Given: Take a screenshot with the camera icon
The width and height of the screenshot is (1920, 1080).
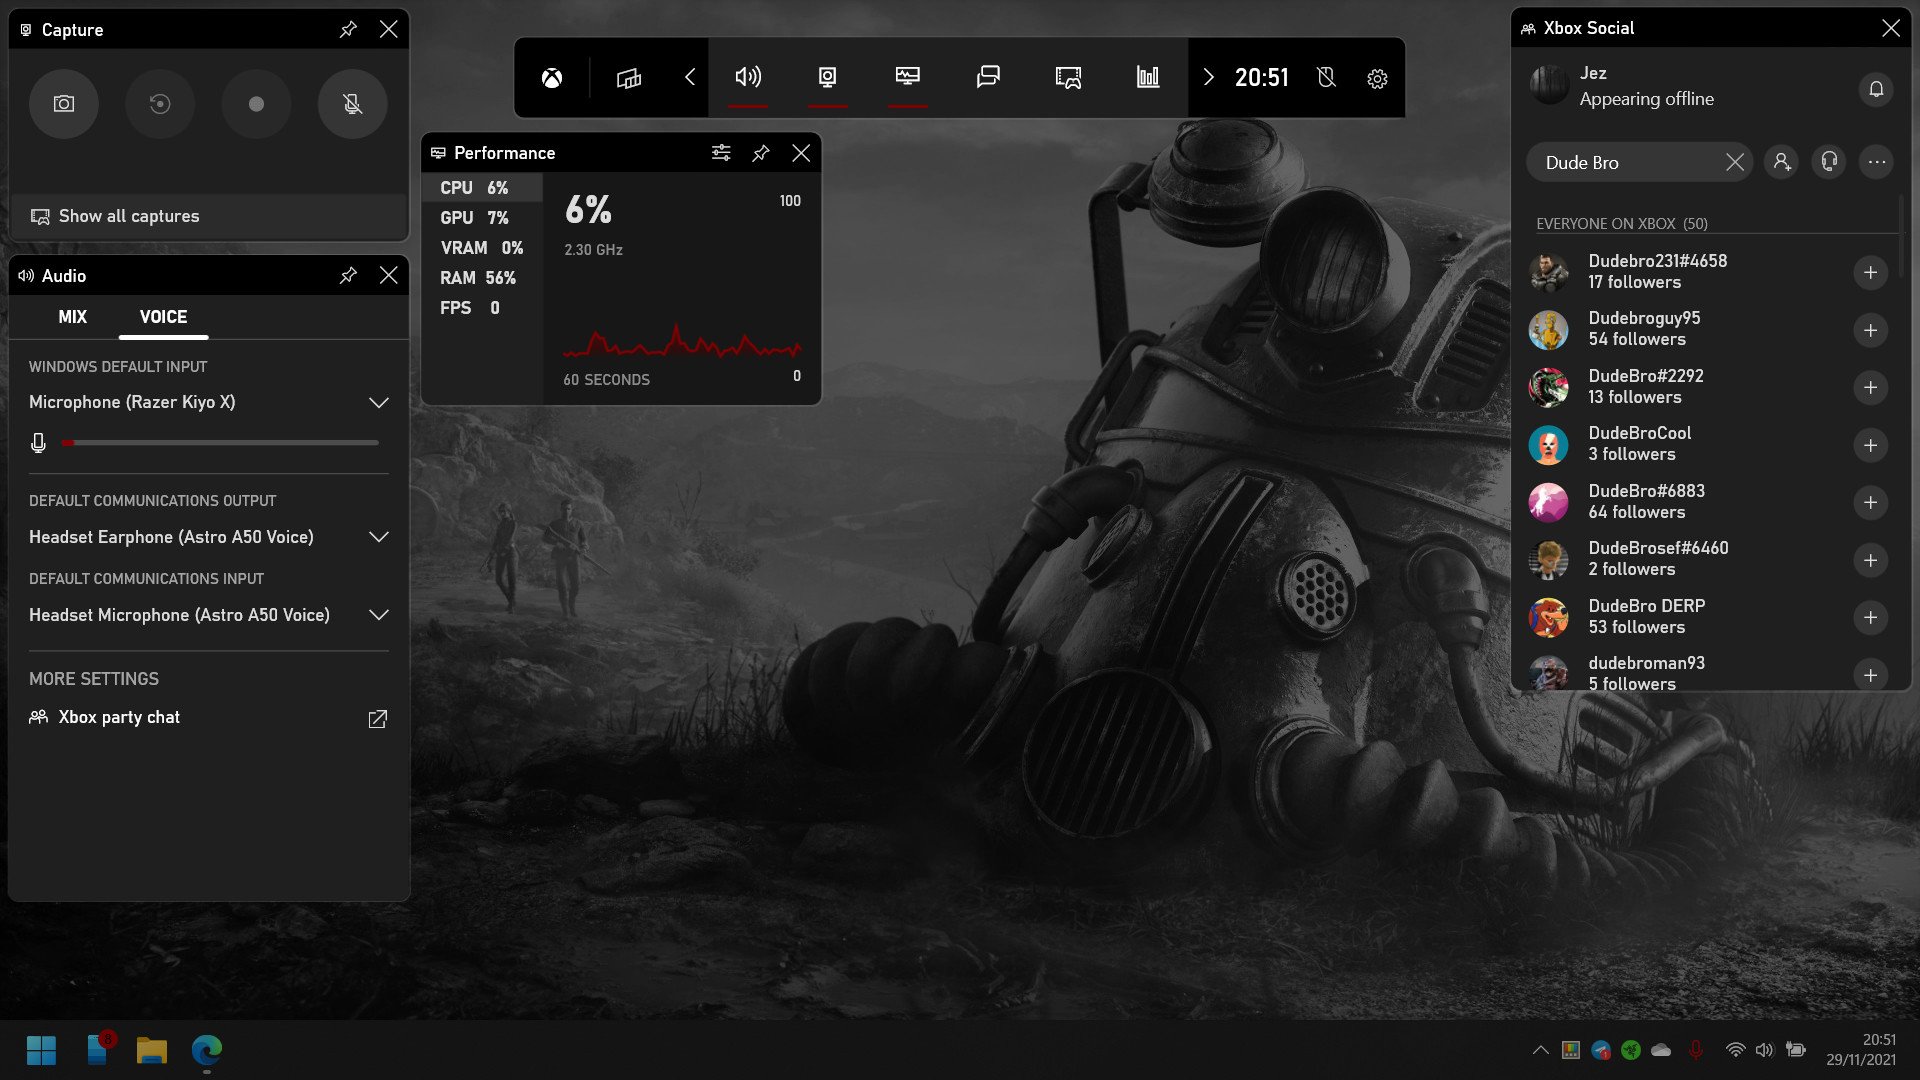Looking at the screenshot, I should click(x=64, y=104).
